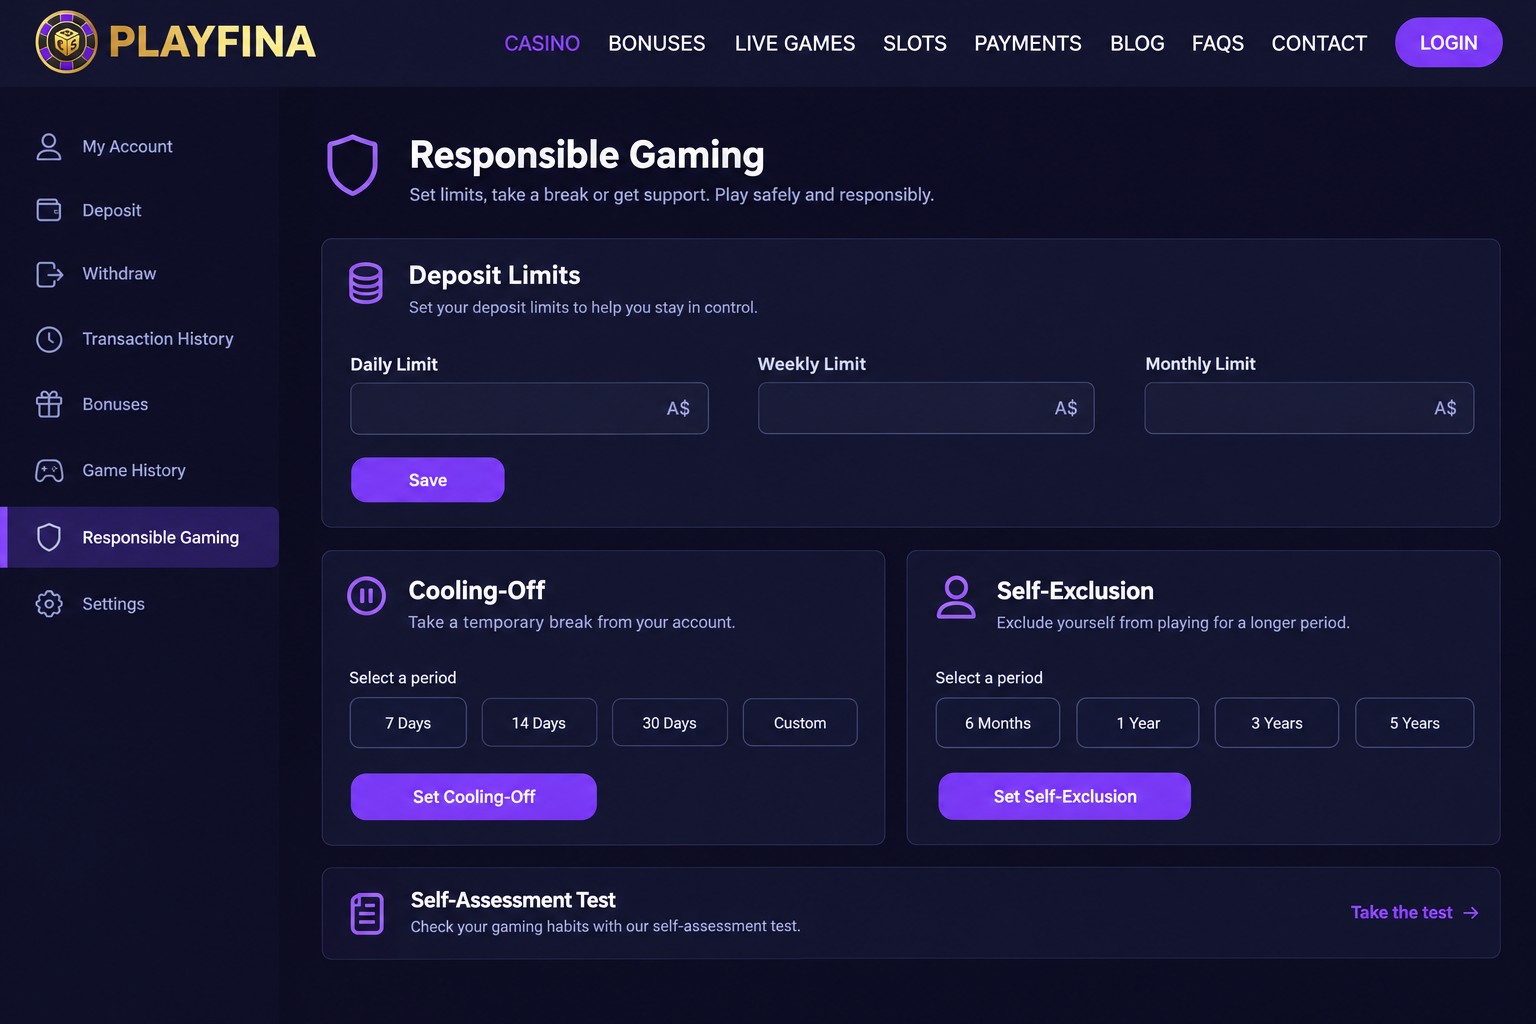This screenshot has width=1536, height=1024.
Task: Click the Self-Assessment Test clipboard icon
Action: point(367,914)
